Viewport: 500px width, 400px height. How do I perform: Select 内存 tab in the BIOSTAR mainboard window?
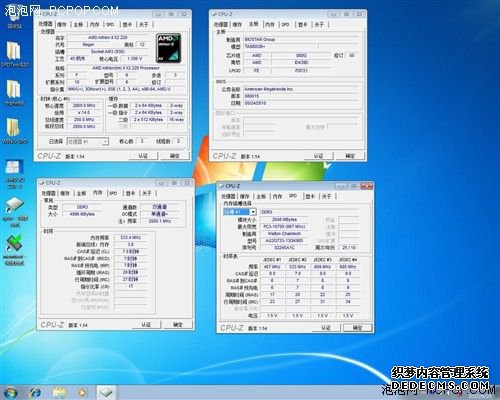coord(270,24)
